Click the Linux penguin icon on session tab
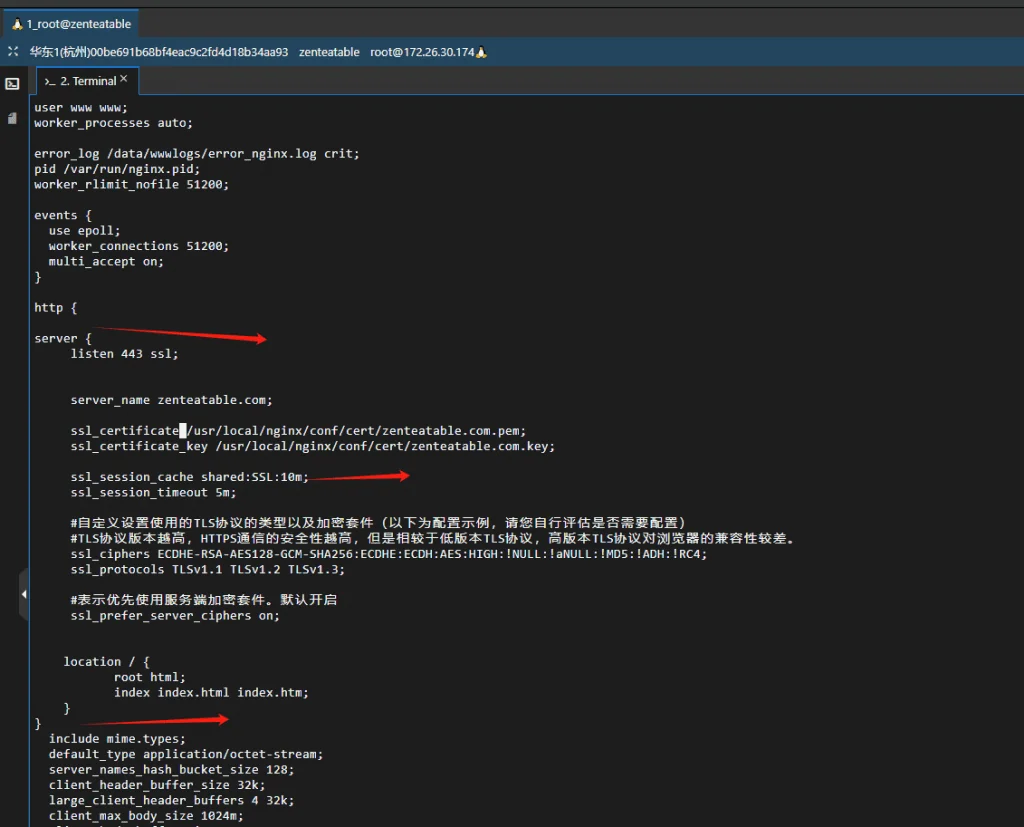 [x=18, y=24]
